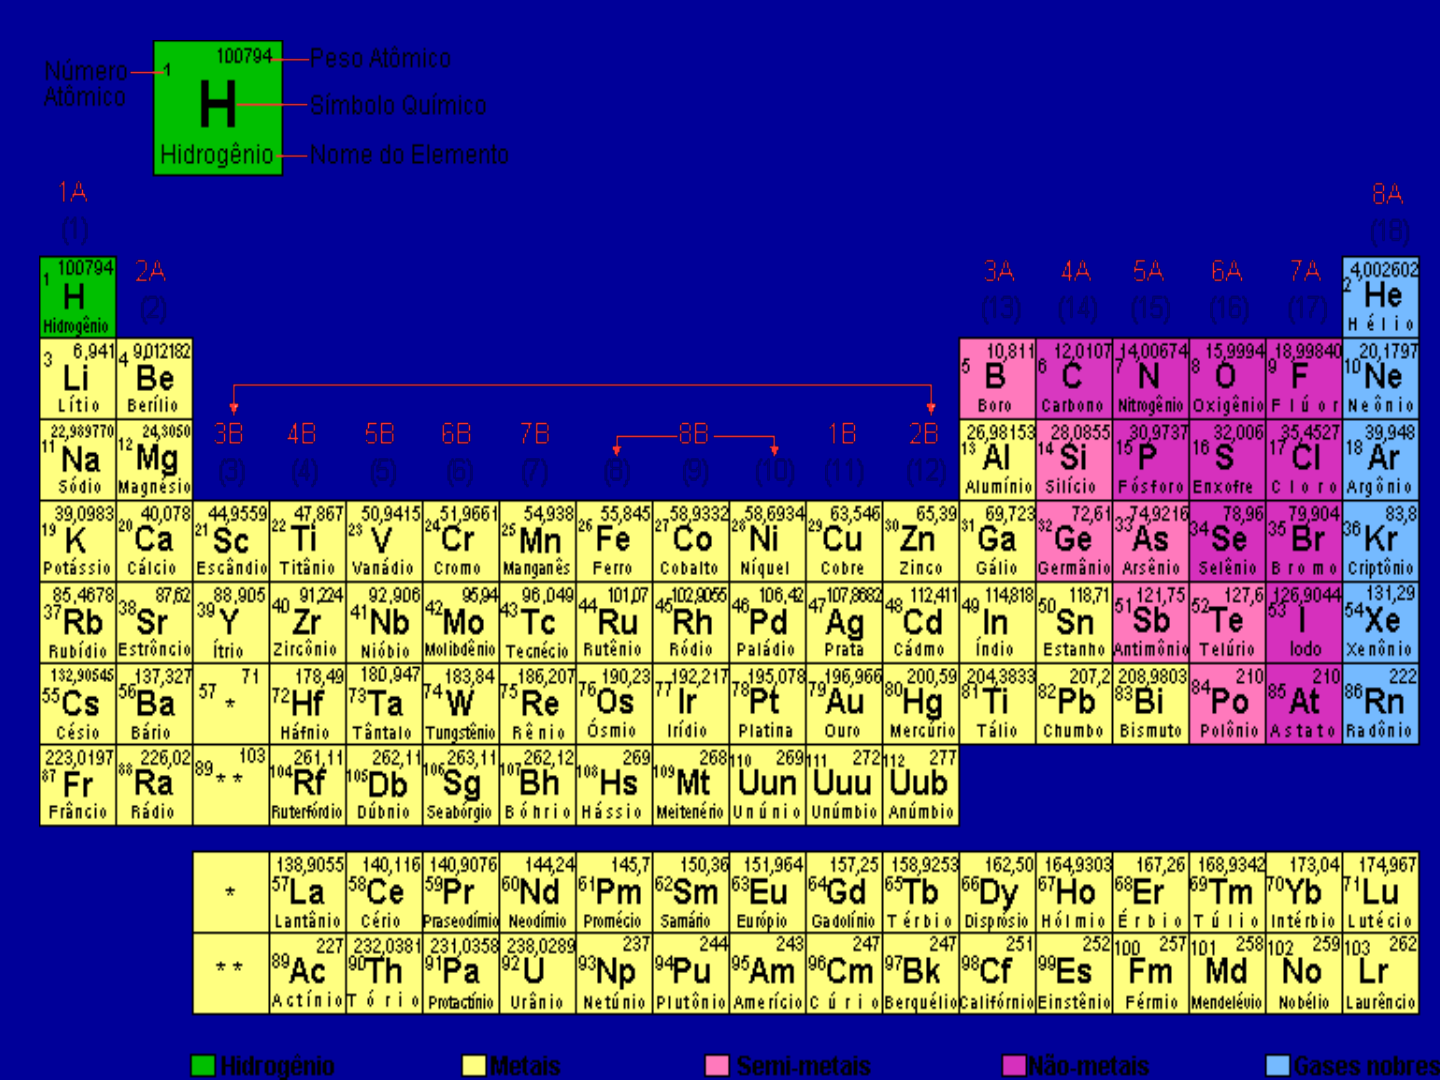Click the Iodo (I) element cell
Viewport: 1440px width, 1080px height.
(1304, 622)
